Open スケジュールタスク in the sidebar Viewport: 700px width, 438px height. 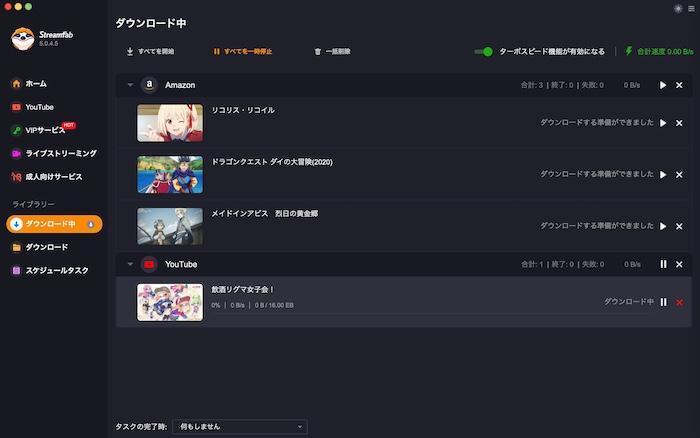click(x=50, y=270)
